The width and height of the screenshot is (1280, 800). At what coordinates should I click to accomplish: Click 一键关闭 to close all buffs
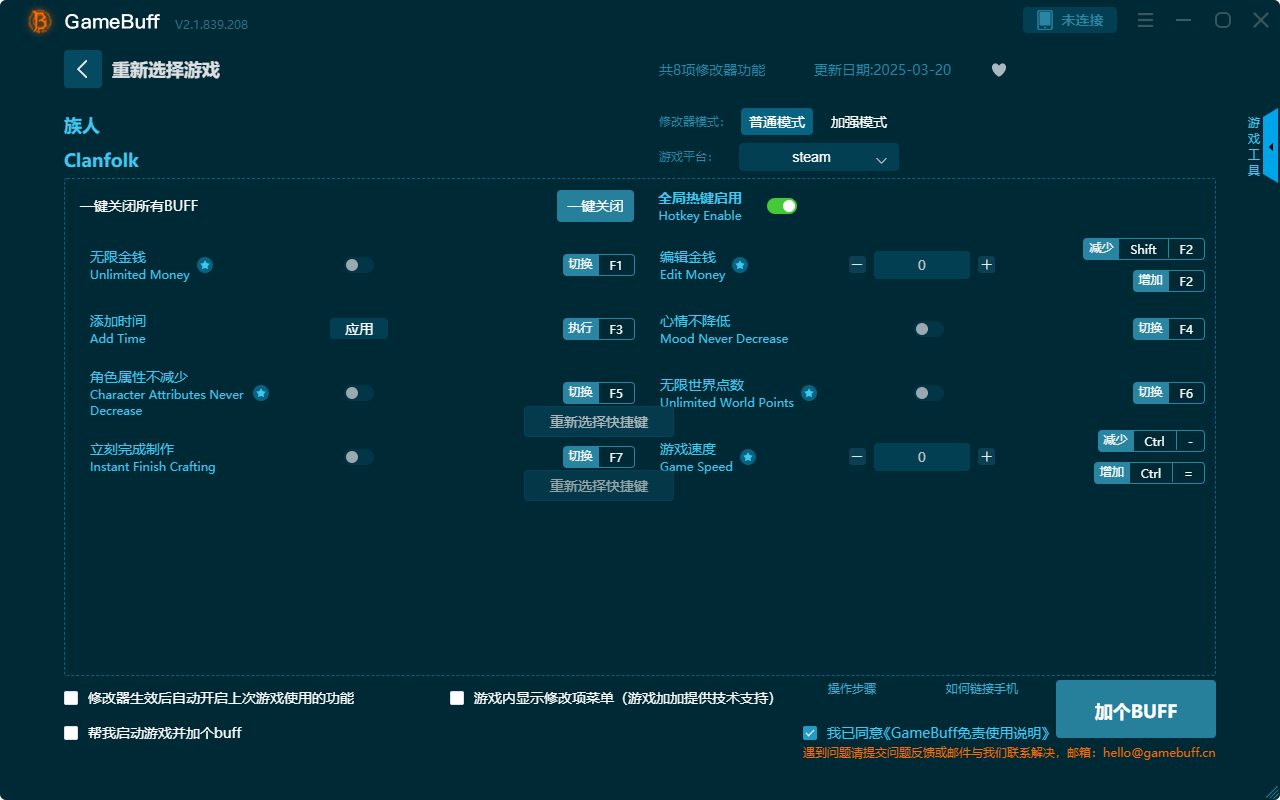(595, 205)
